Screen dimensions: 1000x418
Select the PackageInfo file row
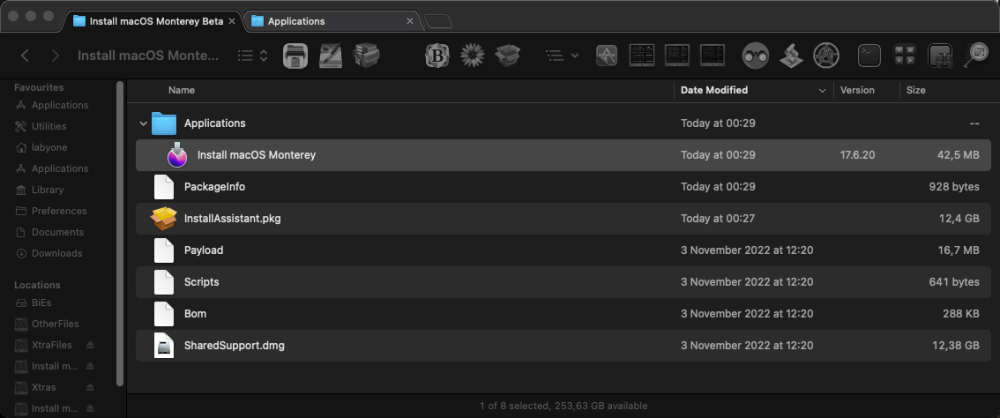coord(563,187)
